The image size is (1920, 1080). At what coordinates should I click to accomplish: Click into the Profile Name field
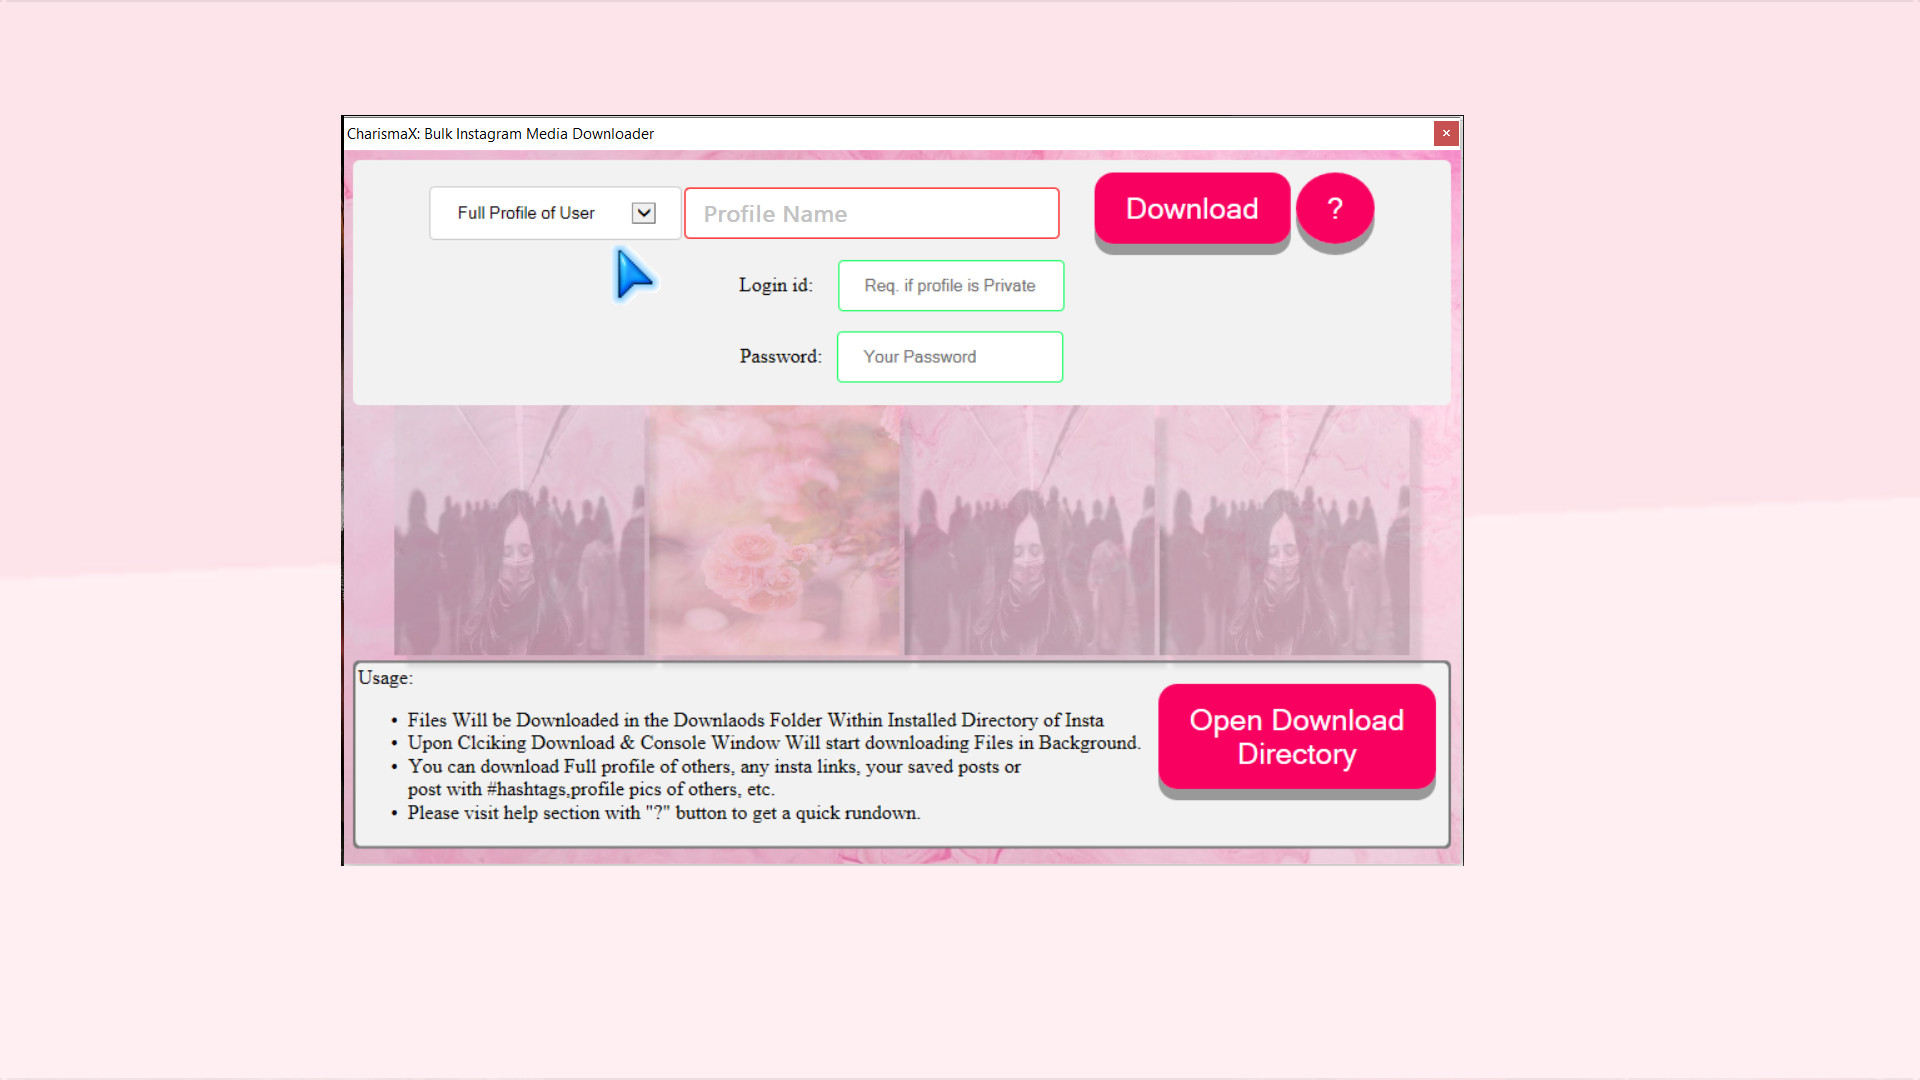coord(871,213)
